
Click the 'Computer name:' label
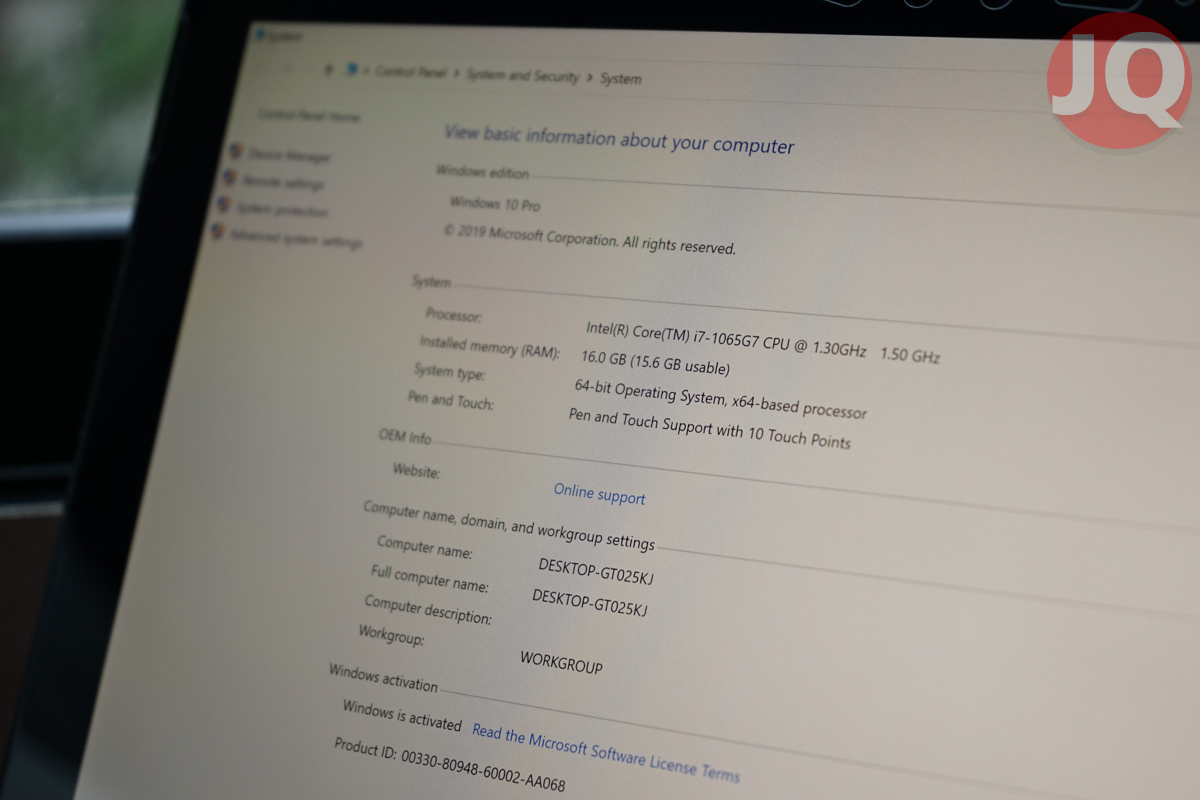(x=424, y=546)
